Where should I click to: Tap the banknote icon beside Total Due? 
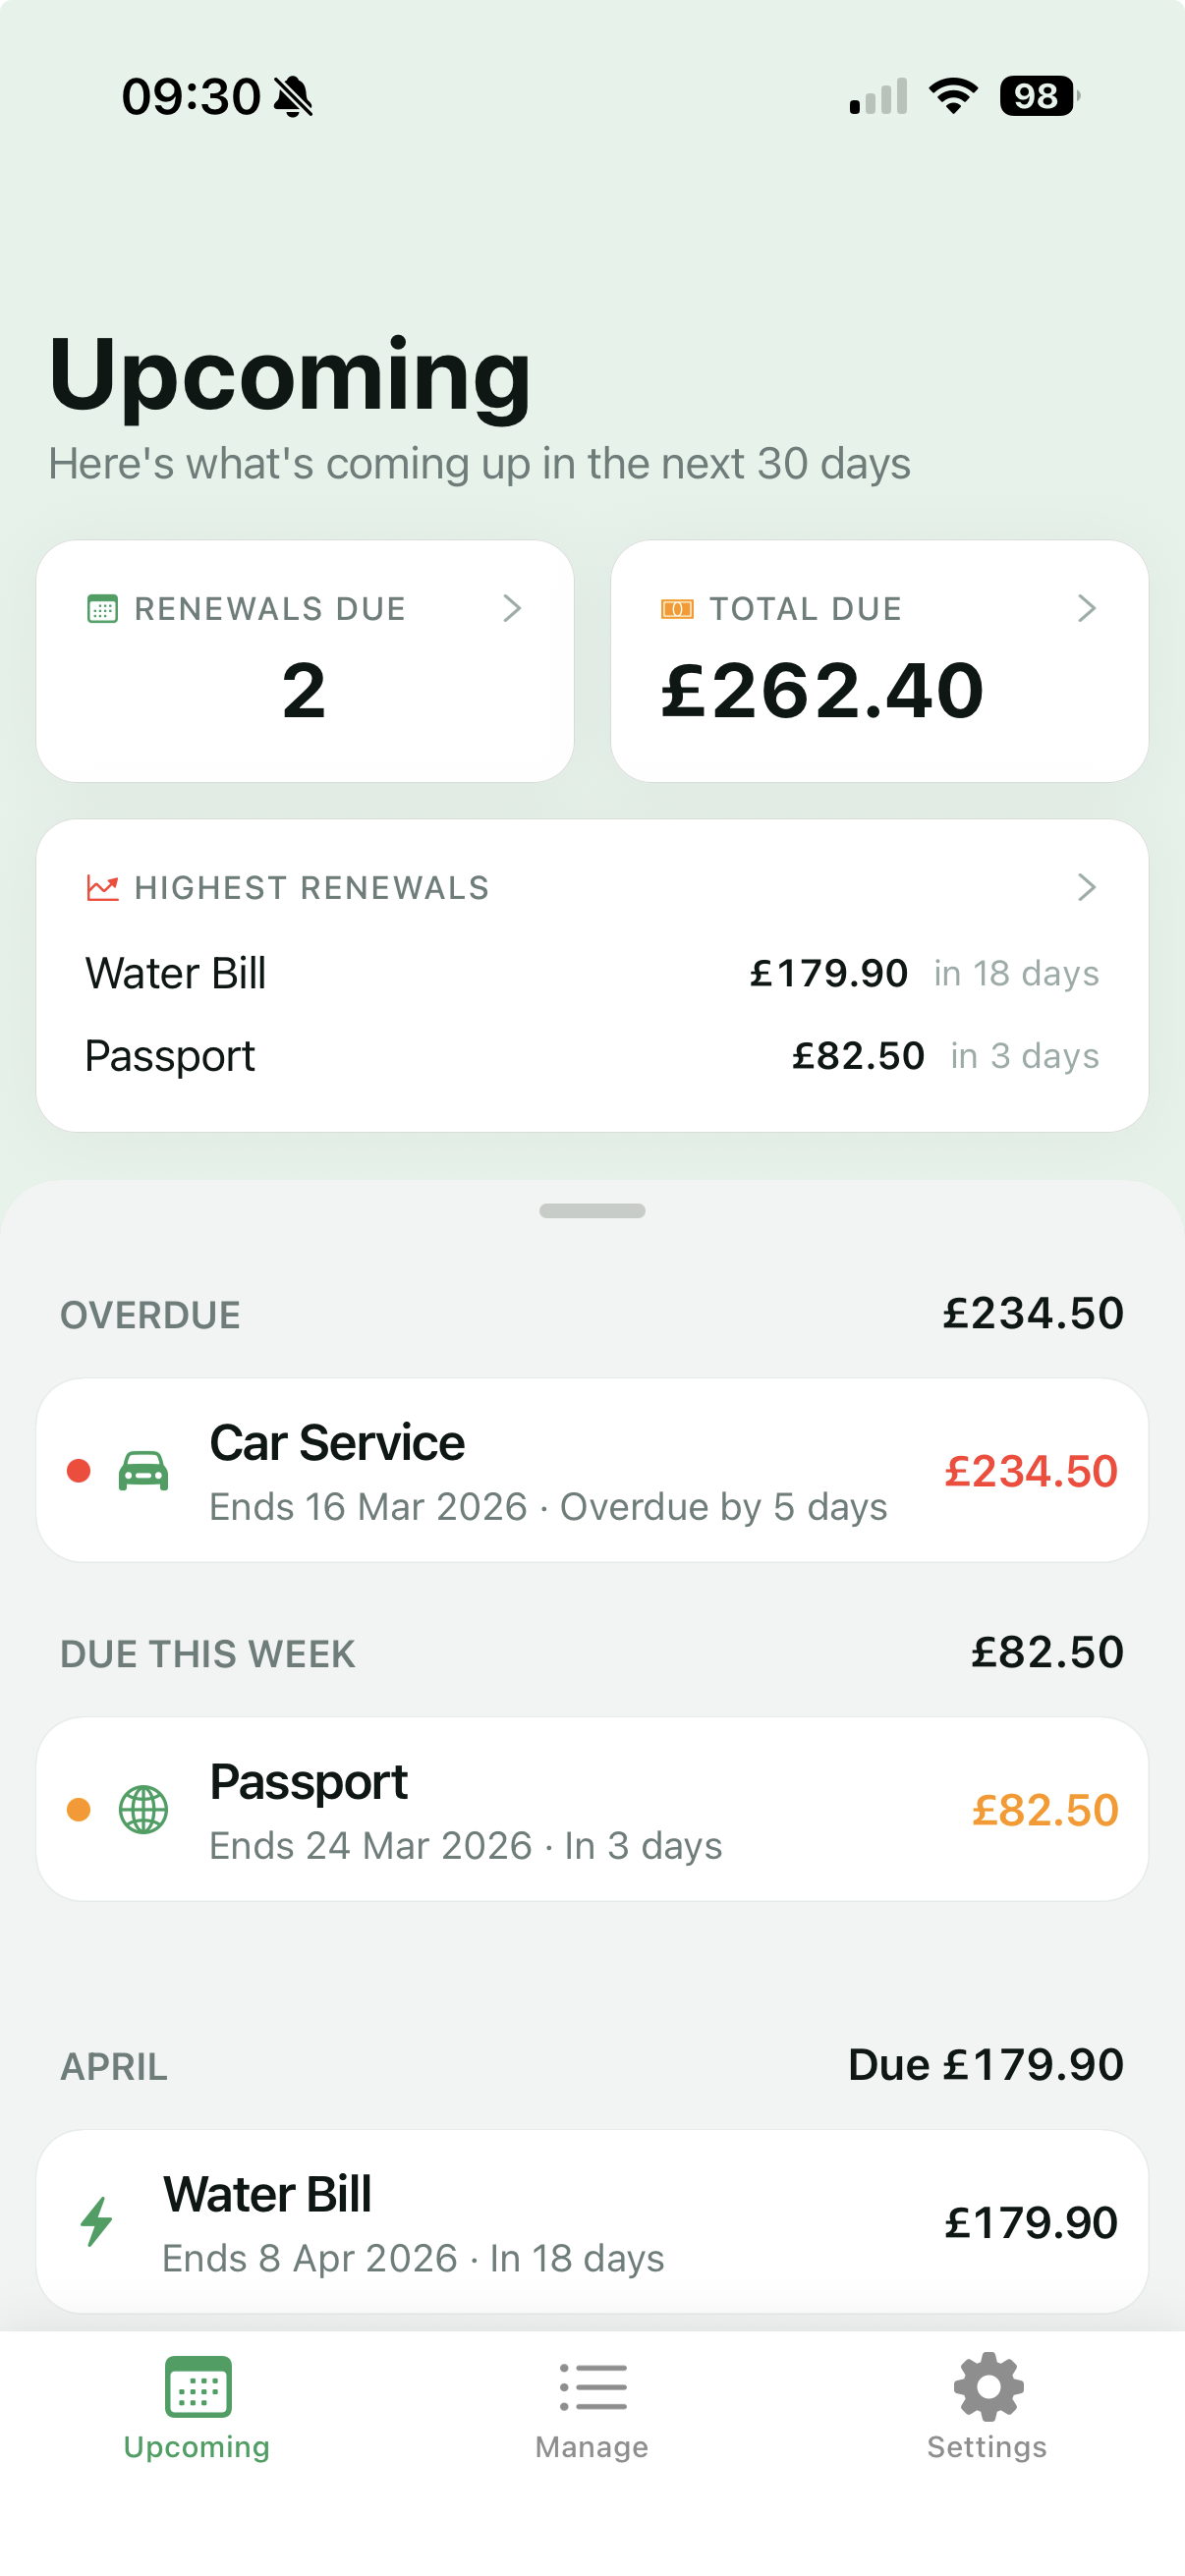tap(677, 609)
